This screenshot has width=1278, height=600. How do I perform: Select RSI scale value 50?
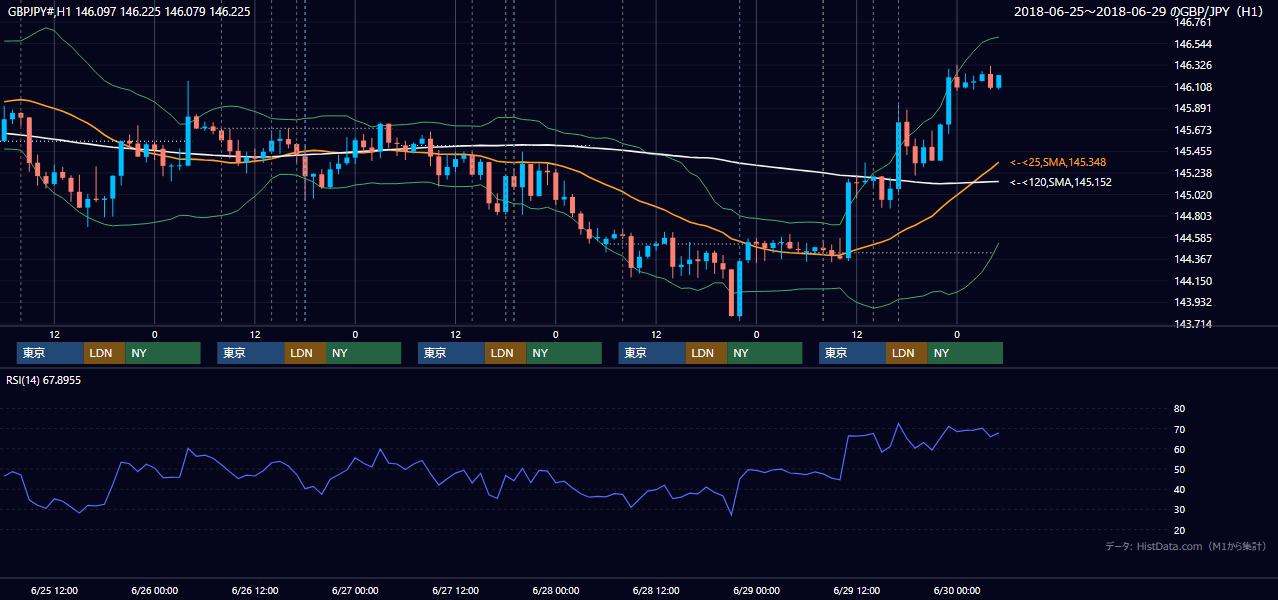pos(1180,469)
